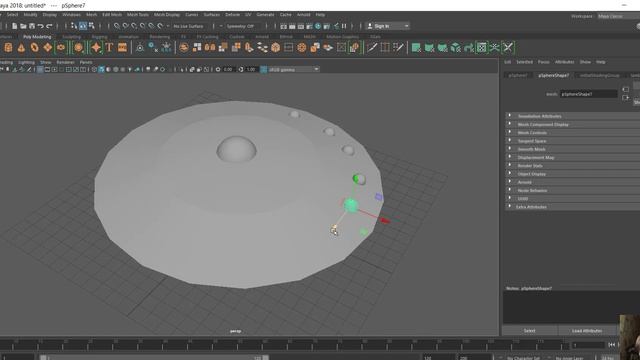This screenshot has width=640, height=360.
Task: Click the viewport gamma value field
Action: tap(251, 69)
